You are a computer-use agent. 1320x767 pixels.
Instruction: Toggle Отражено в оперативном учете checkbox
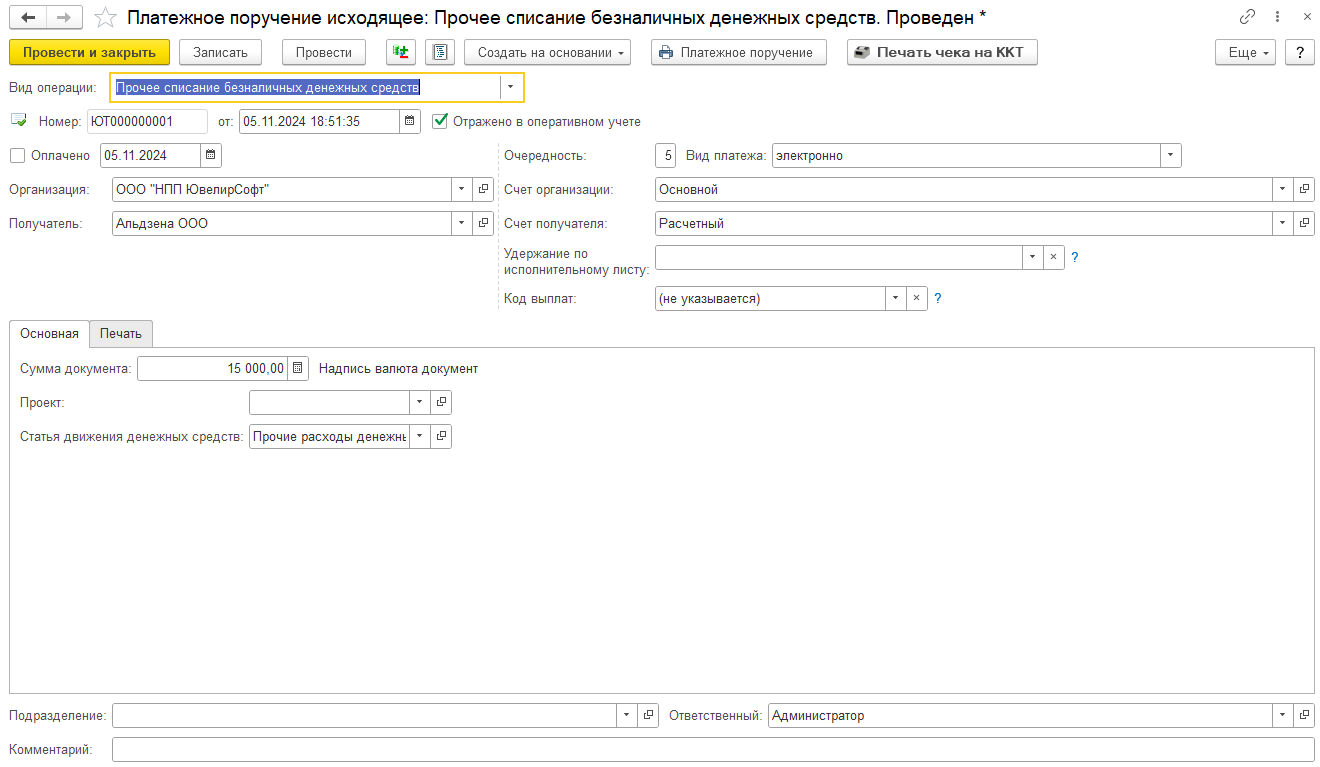[440, 121]
